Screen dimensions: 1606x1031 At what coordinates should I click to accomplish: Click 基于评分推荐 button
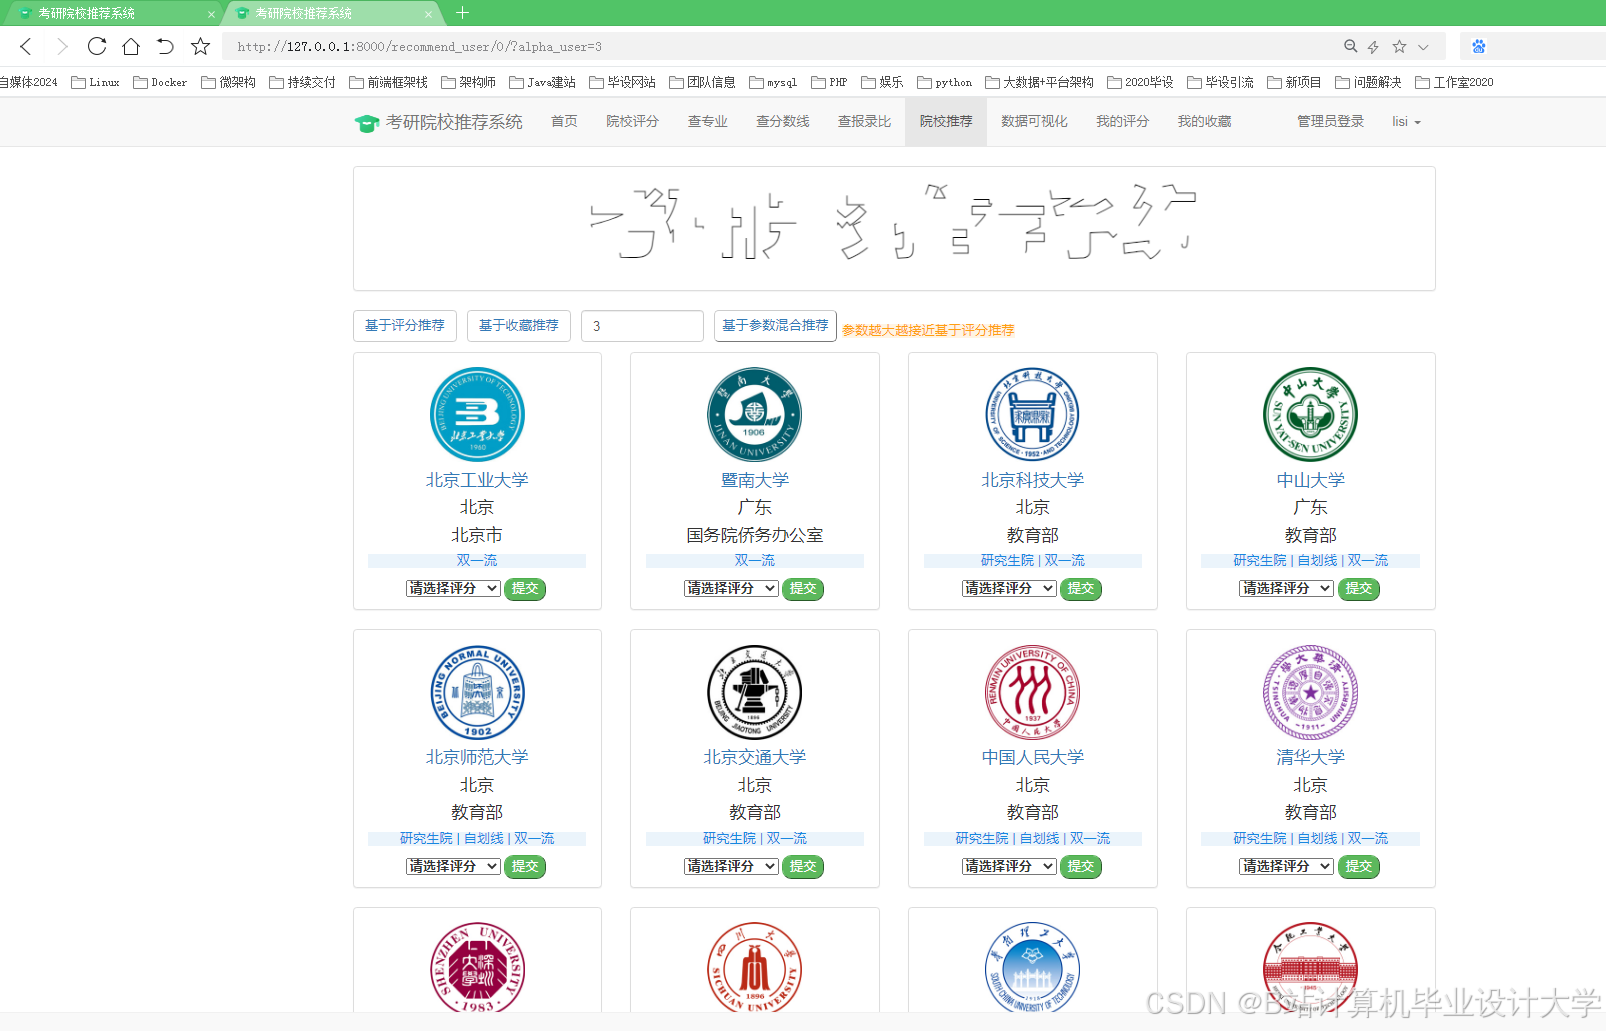pos(405,326)
